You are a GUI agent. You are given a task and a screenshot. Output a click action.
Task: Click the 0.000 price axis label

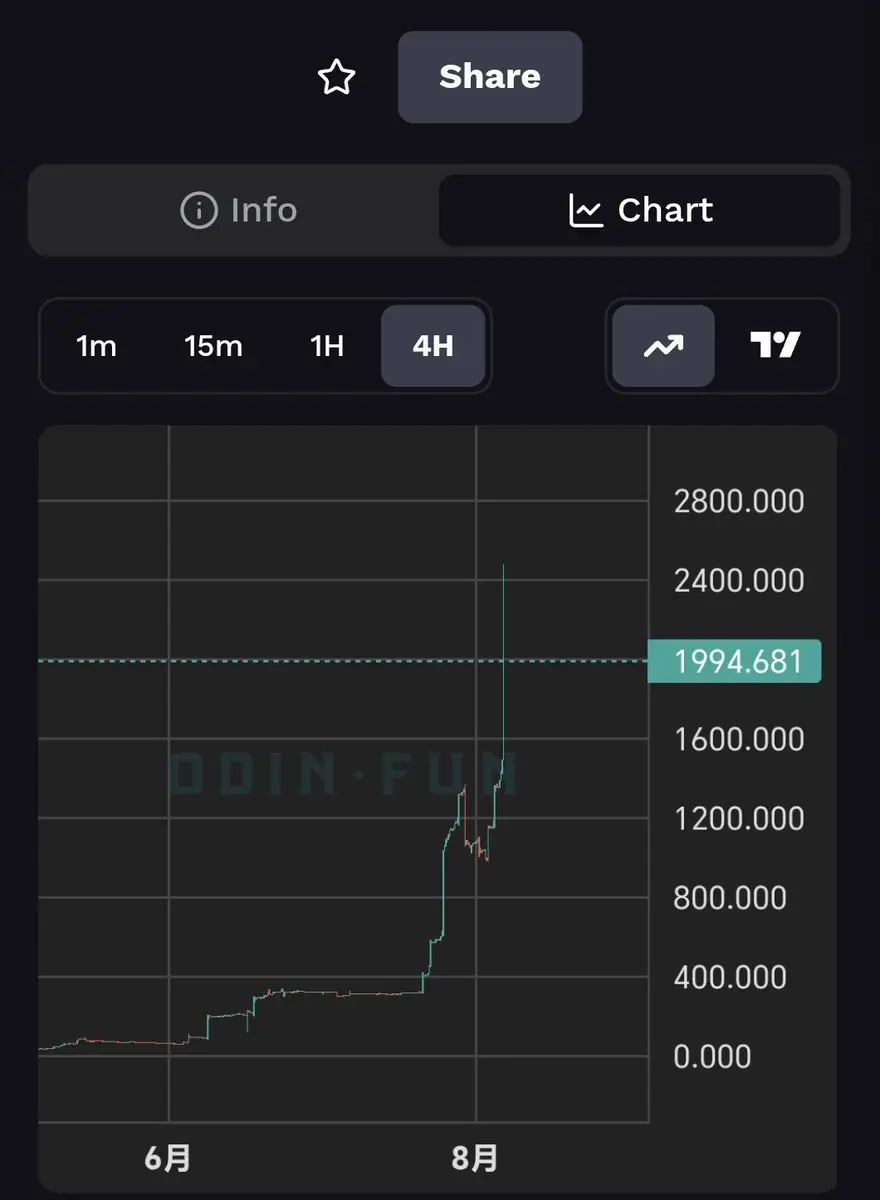coord(712,1056)
